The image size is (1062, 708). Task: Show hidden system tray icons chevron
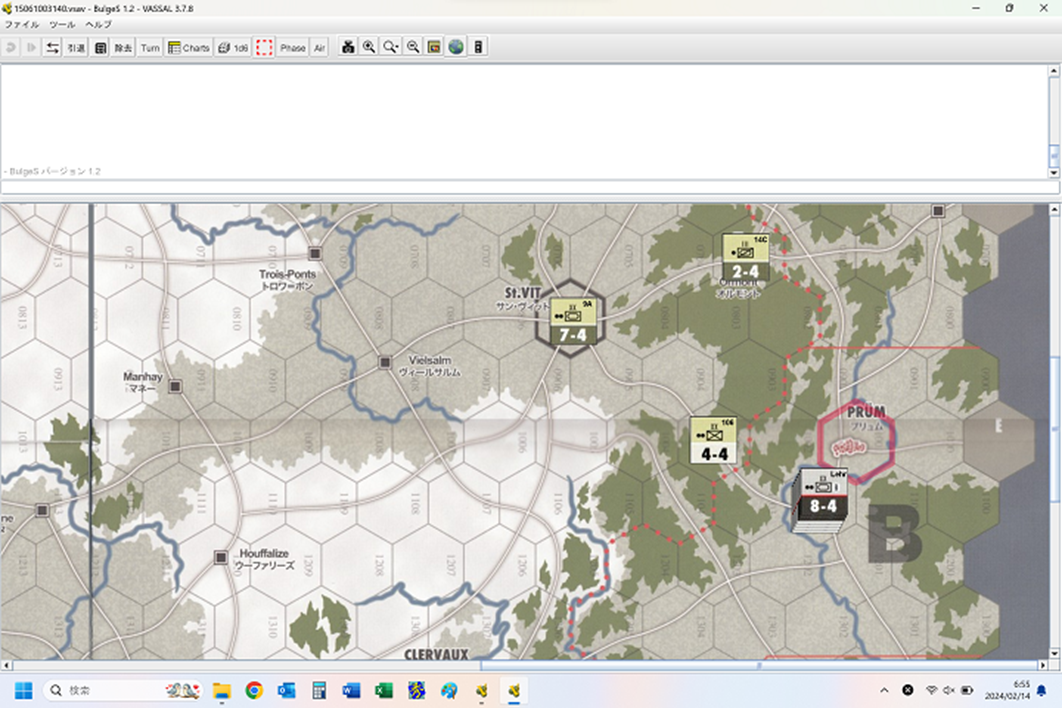pos(884,690)
